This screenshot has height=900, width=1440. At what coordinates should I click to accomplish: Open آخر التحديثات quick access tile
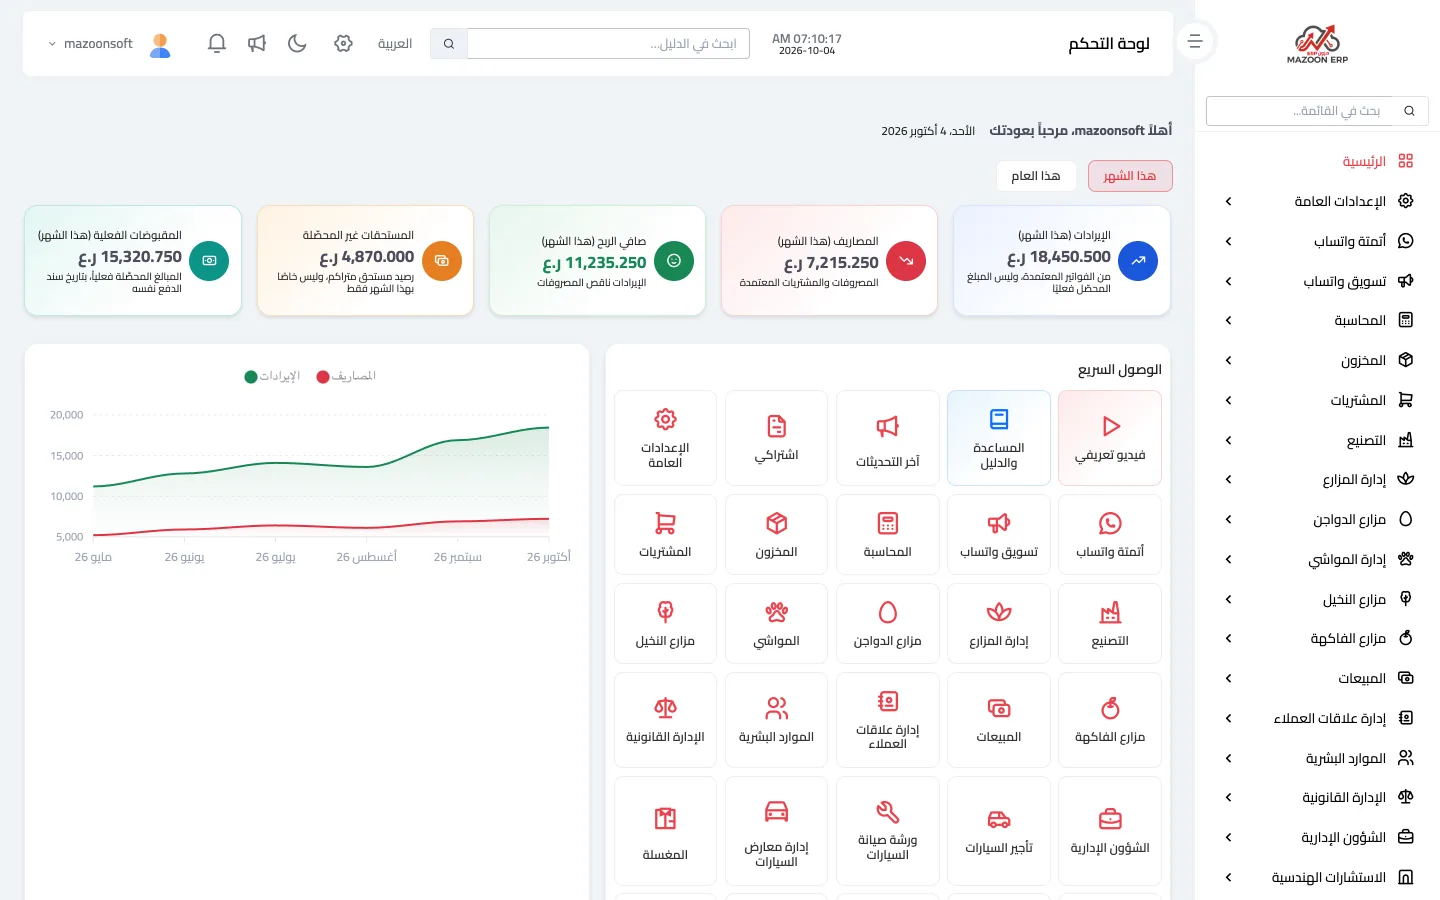coord(888,438)
